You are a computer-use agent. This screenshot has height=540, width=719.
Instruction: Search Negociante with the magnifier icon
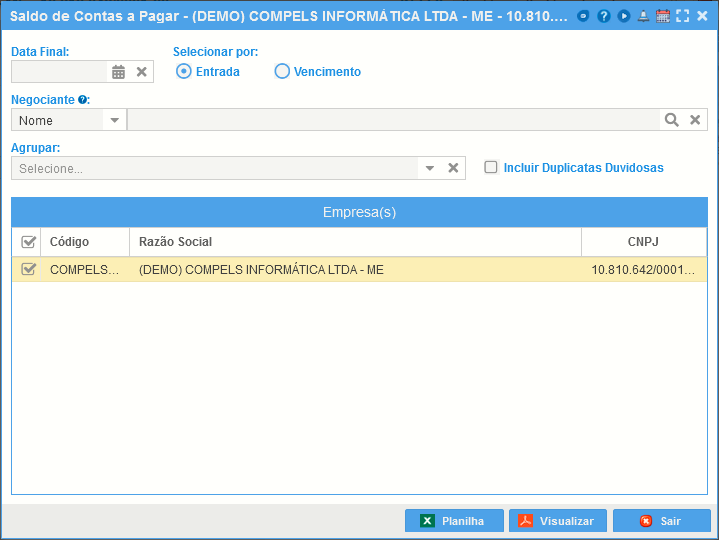672,120
